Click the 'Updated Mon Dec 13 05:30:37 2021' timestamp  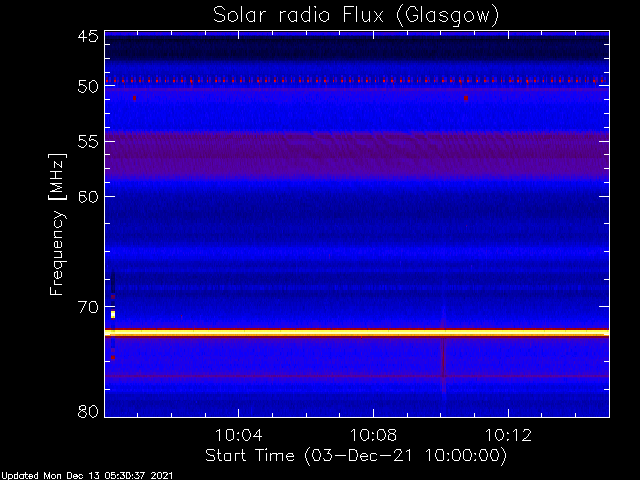click(87, 476)
